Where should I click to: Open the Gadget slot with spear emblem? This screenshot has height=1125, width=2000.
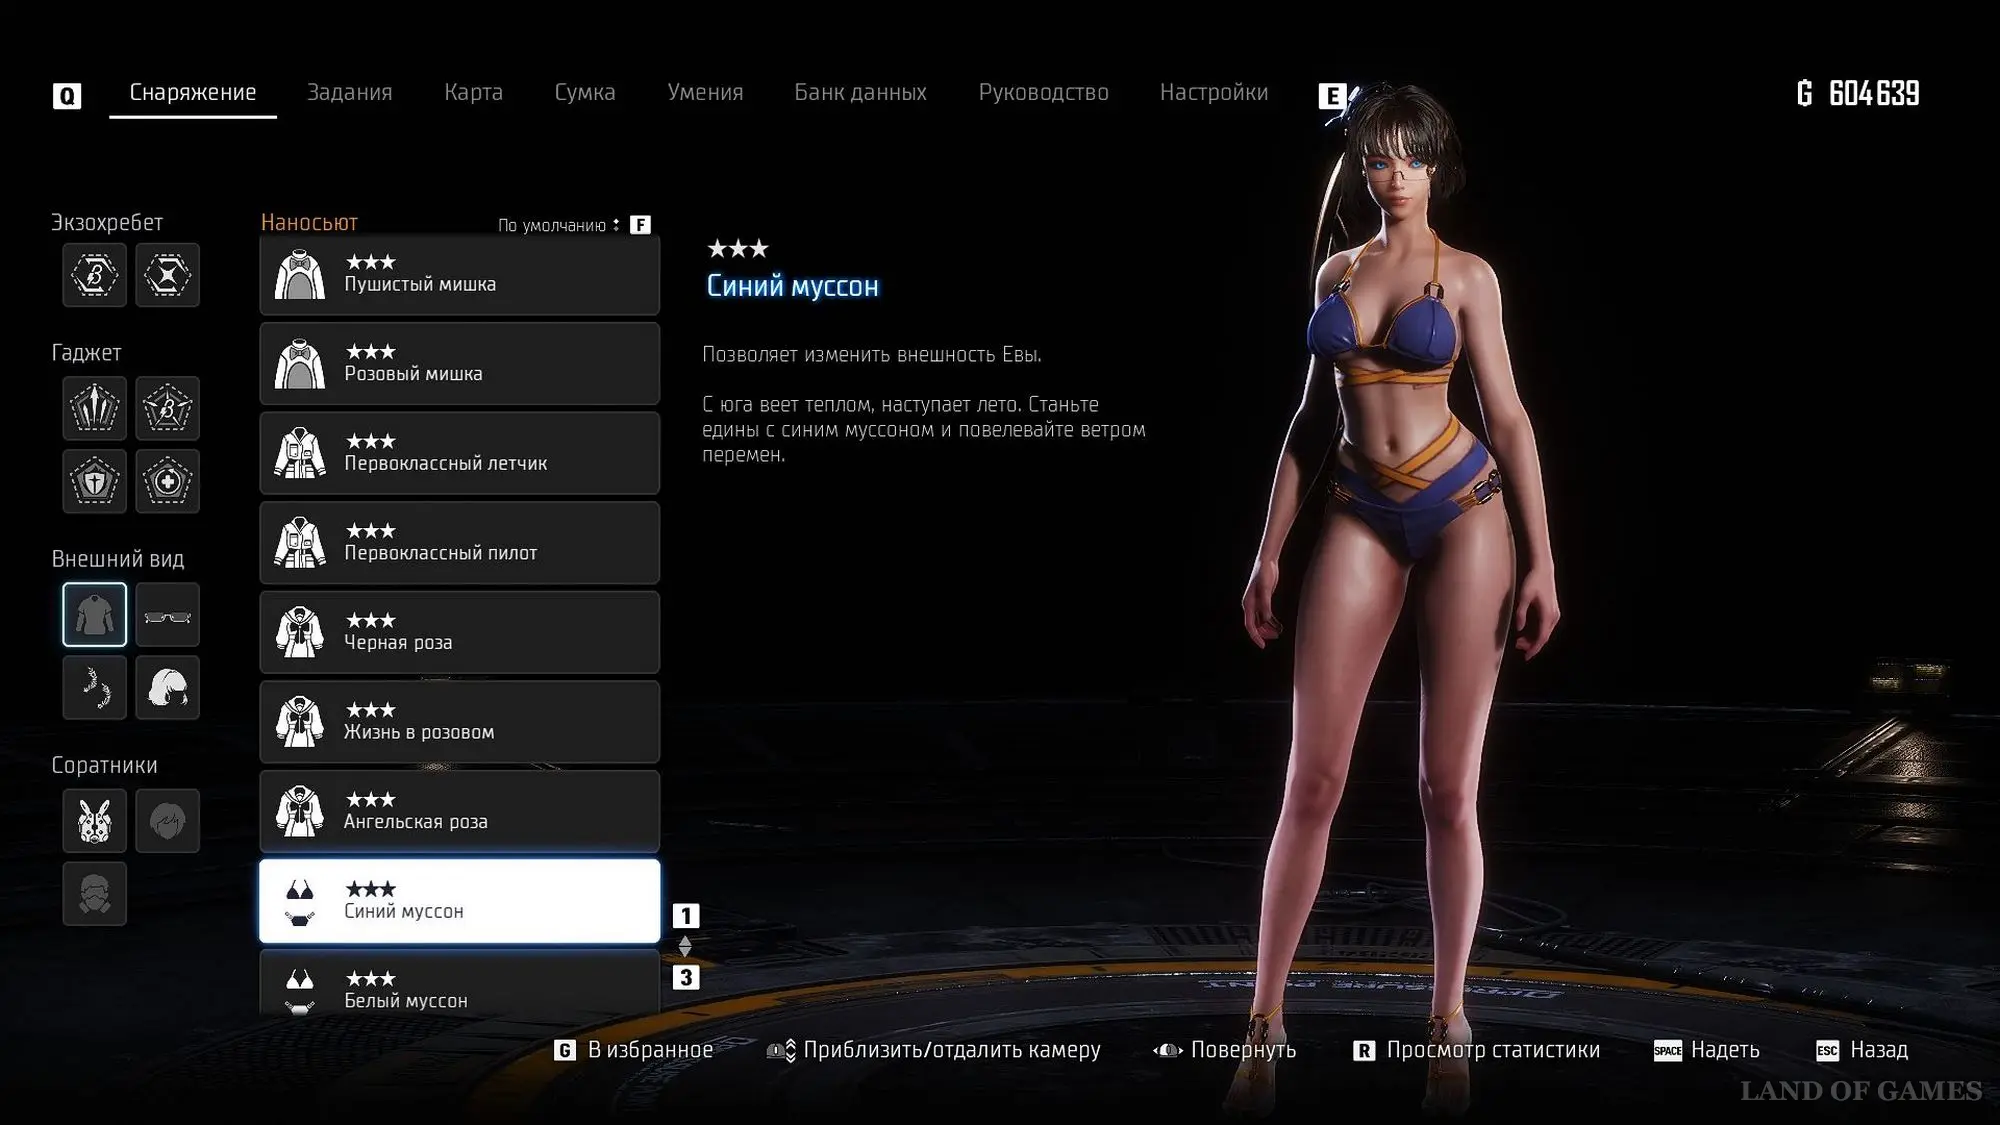pyautogui.click(x=95, y=408)
